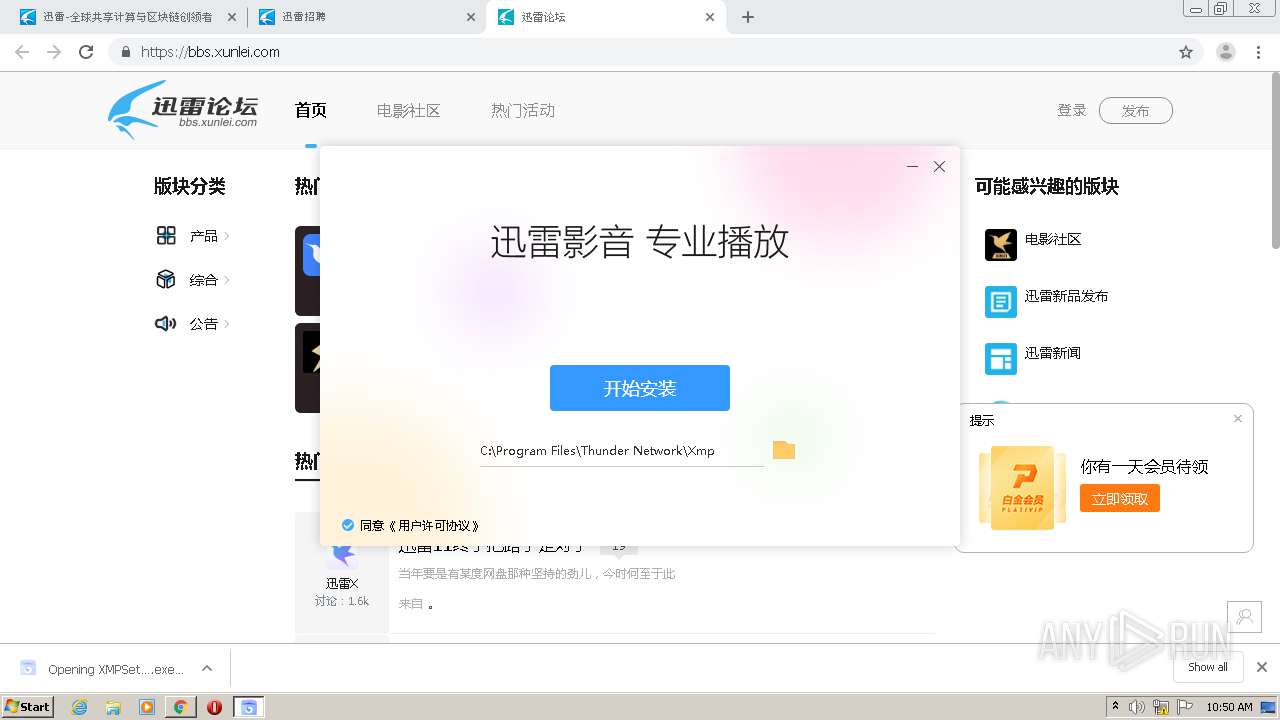This screenshot has height=720, width=1280.
Task: Open the 迅雷新闻 board
Action: pos(1053,353)
